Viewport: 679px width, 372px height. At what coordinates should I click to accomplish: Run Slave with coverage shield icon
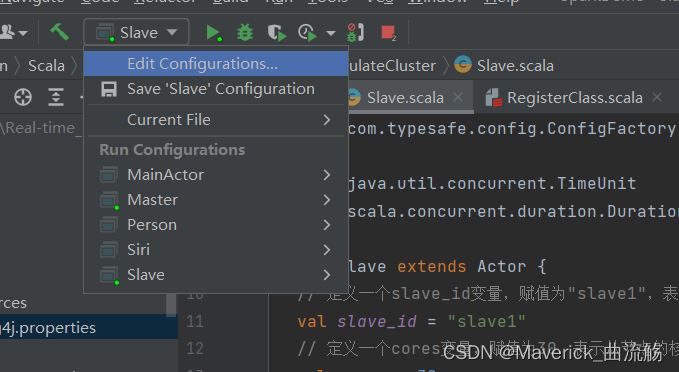coord(276,32)
